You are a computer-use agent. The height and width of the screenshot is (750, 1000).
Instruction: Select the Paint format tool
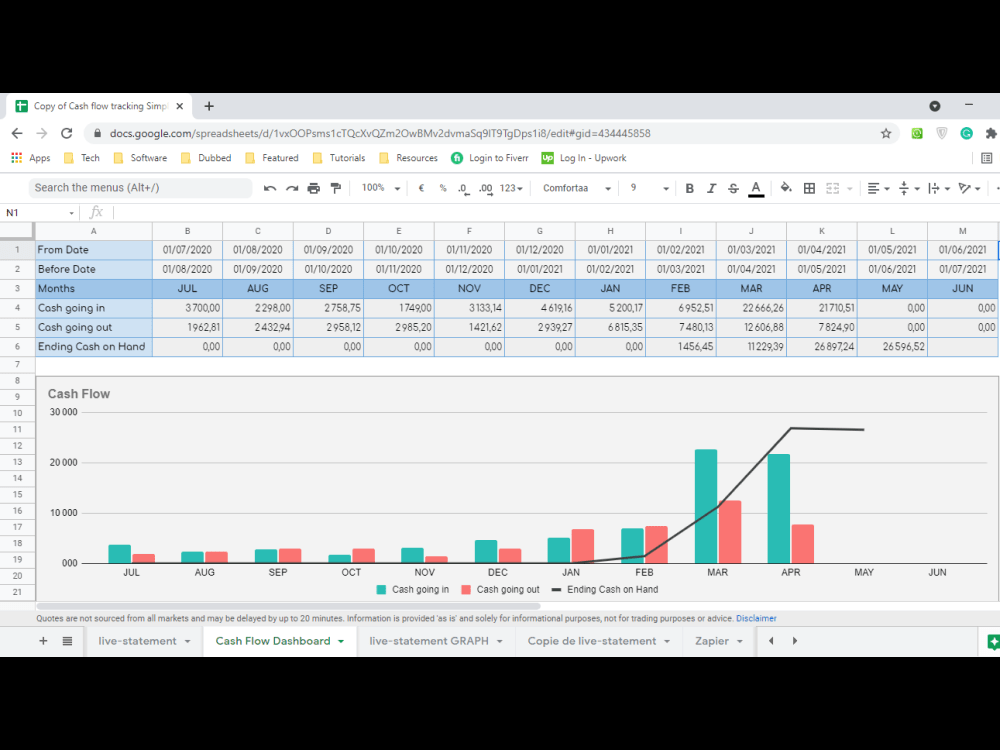point(337,187)
